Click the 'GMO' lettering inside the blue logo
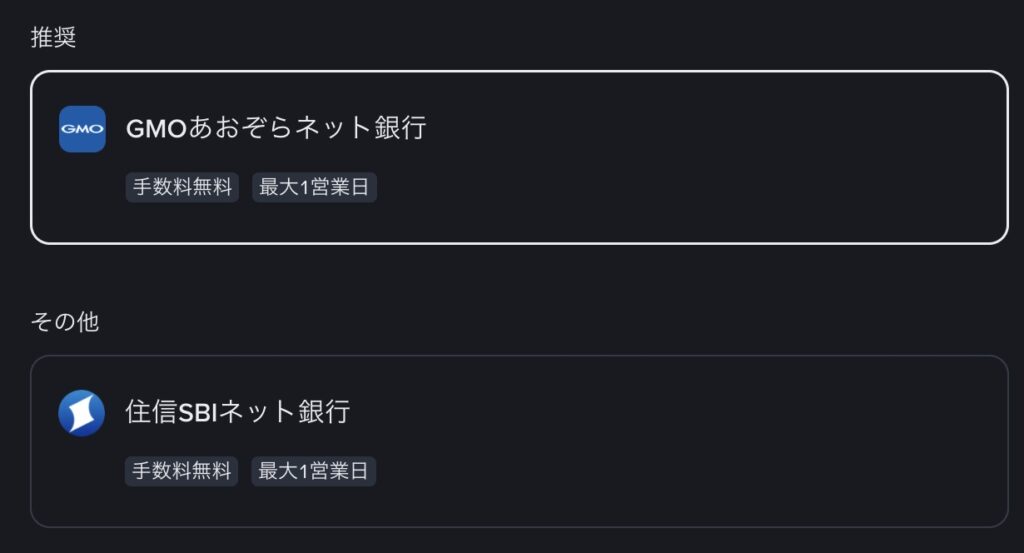The image size is (1024, 553). click(82, 129)
